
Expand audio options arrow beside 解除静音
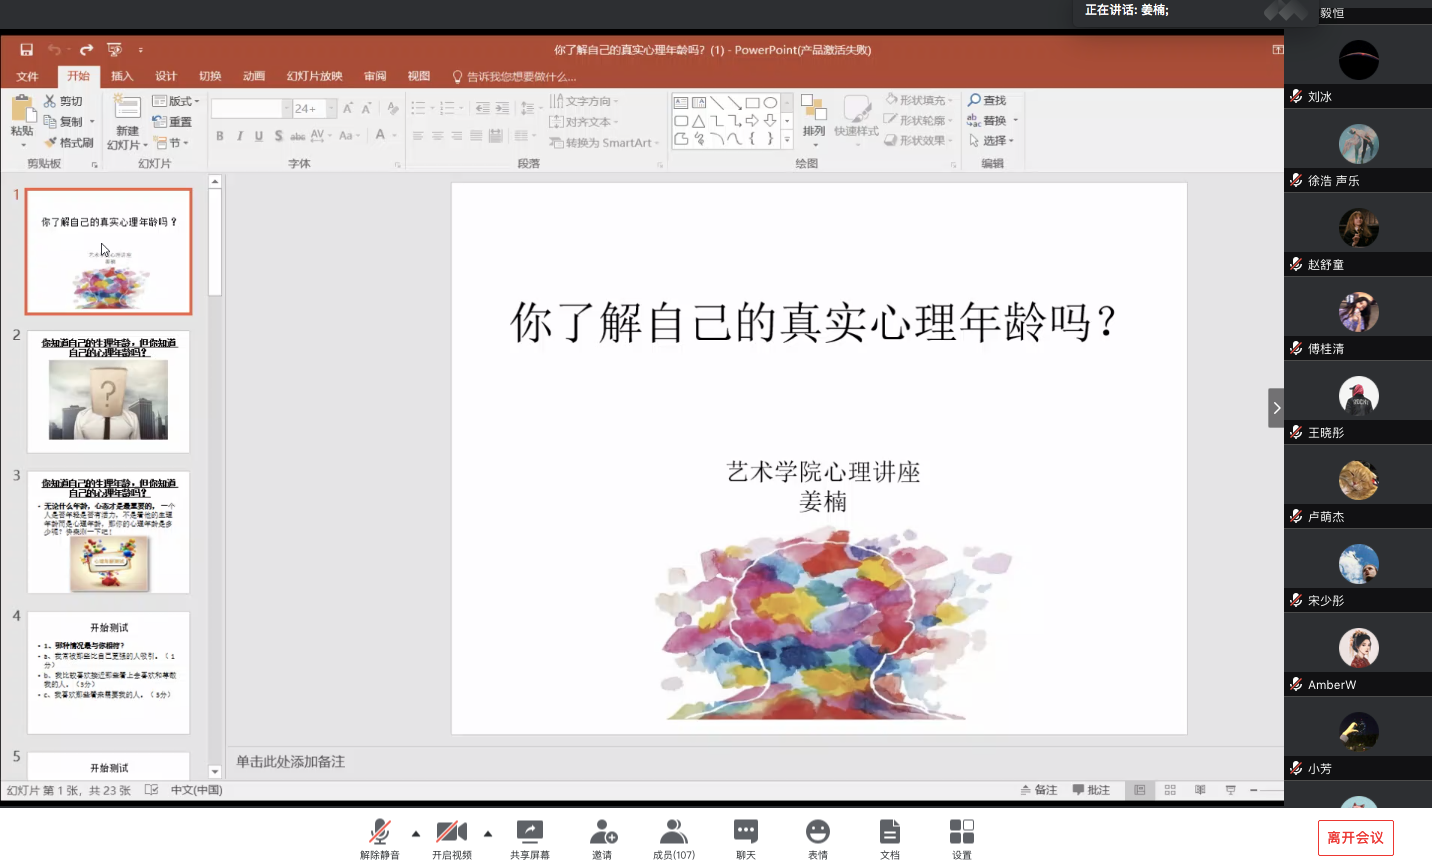[416, 833]
